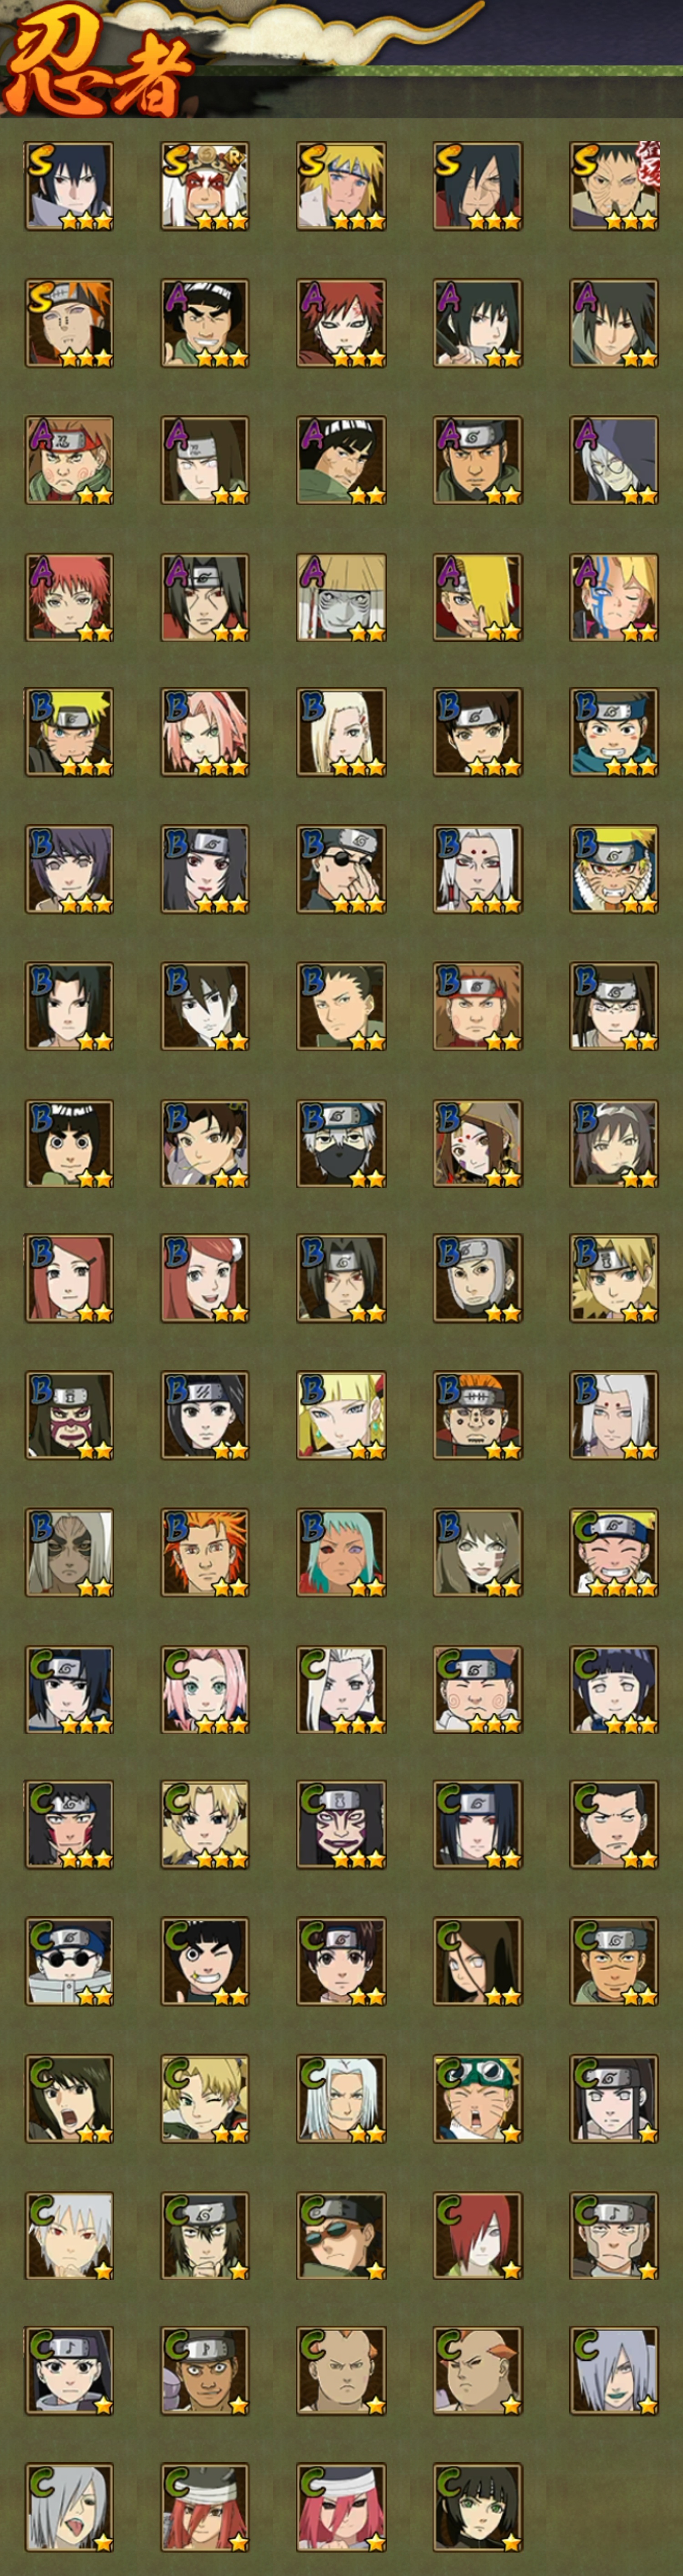Pick the S-rank orange-haired Pain portrait
Viewport: 683px width, 2576px height.
[69, 323]
